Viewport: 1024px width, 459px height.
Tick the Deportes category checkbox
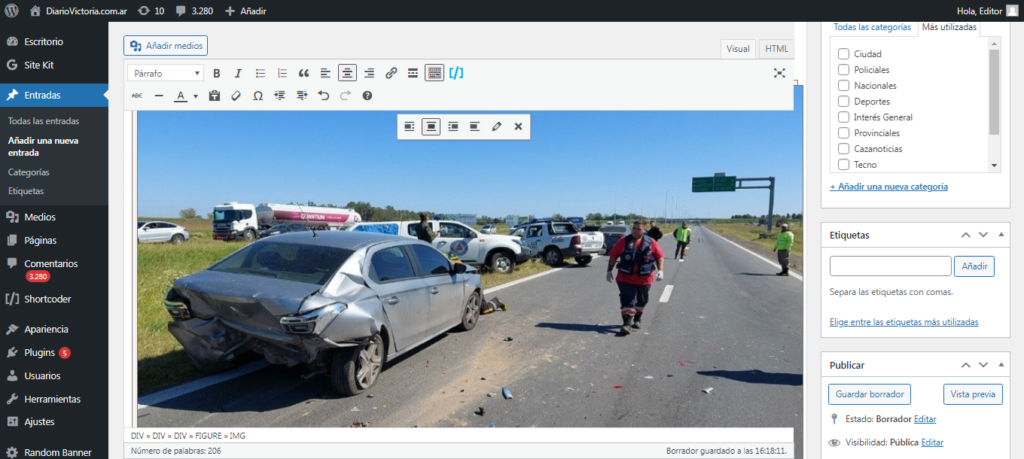tap(844, 102)
